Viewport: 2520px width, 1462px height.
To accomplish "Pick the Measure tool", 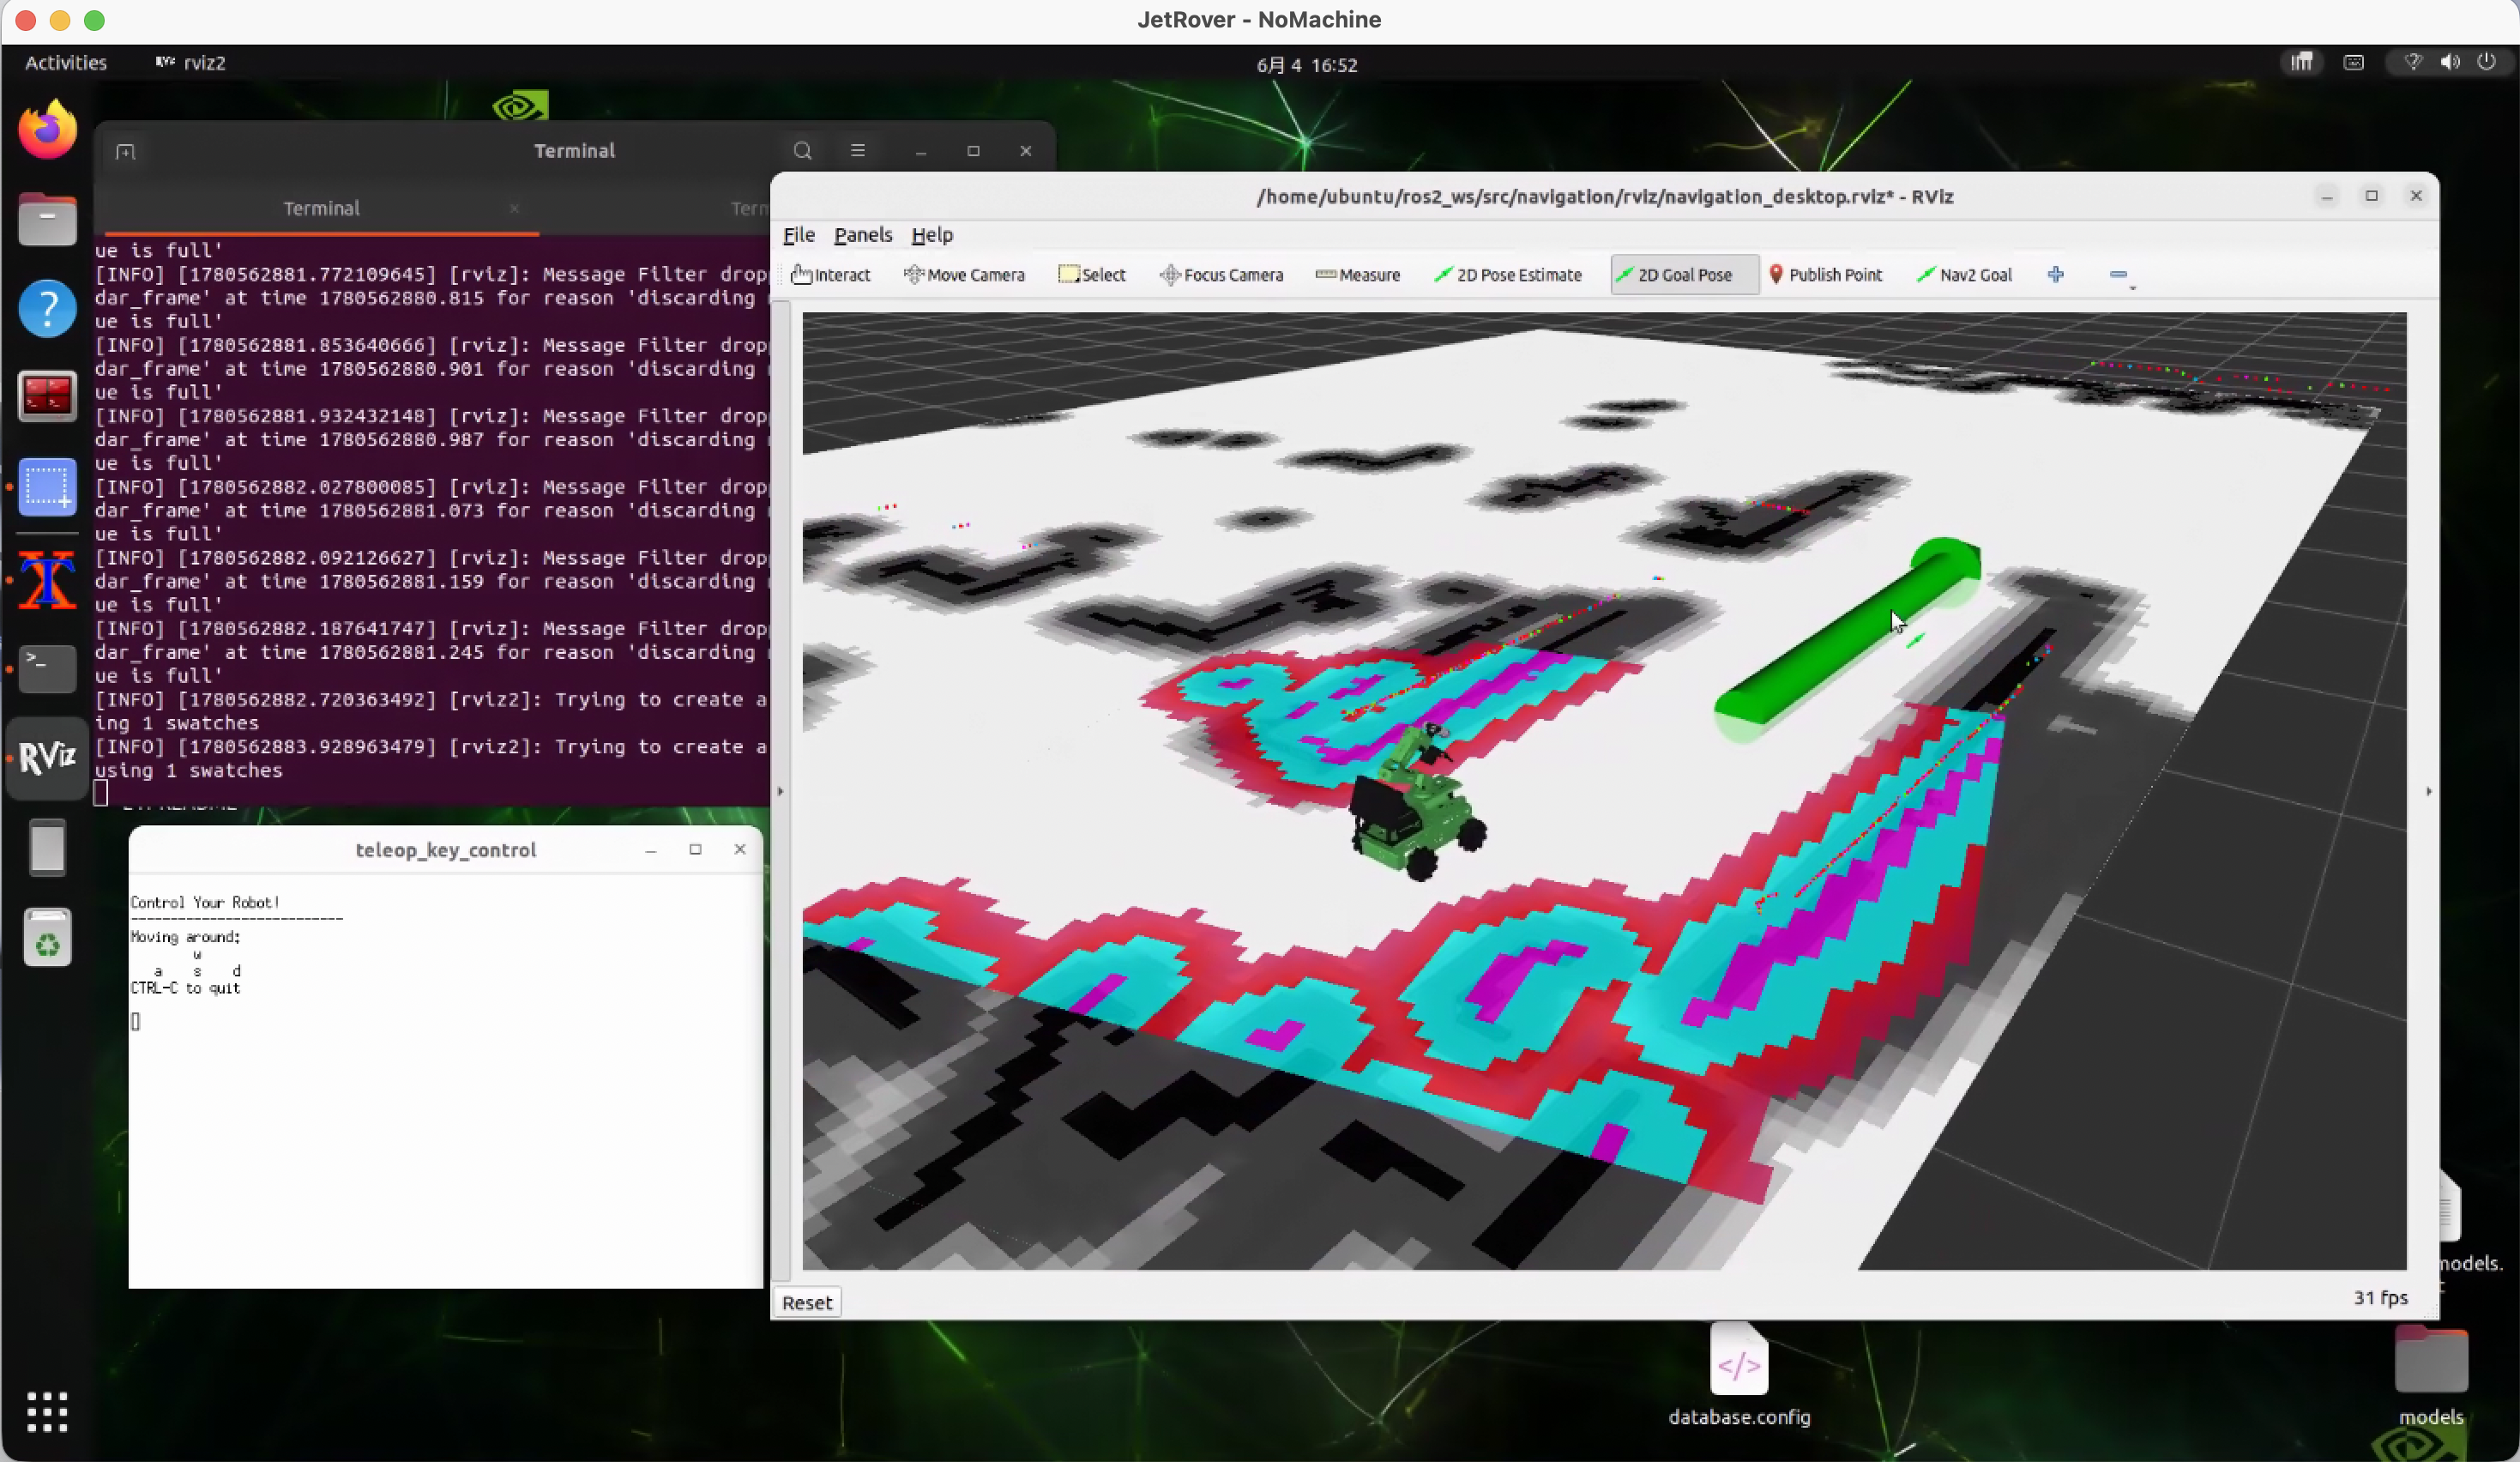I will click(1357, 275).
